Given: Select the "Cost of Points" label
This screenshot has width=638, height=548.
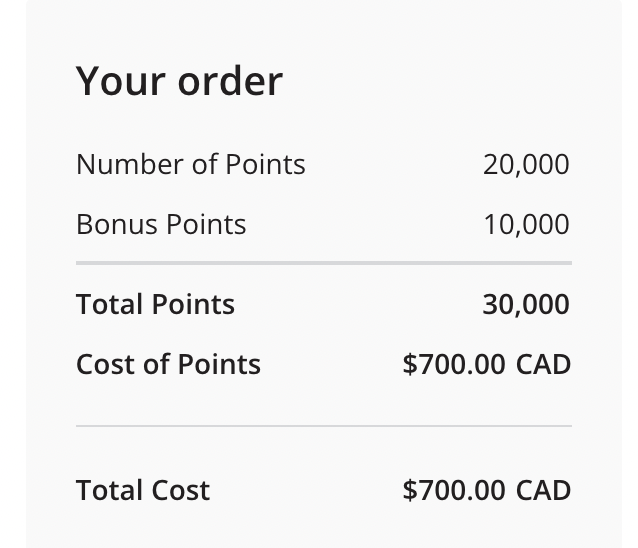Looking at the screenshot, I should point(168,364).
